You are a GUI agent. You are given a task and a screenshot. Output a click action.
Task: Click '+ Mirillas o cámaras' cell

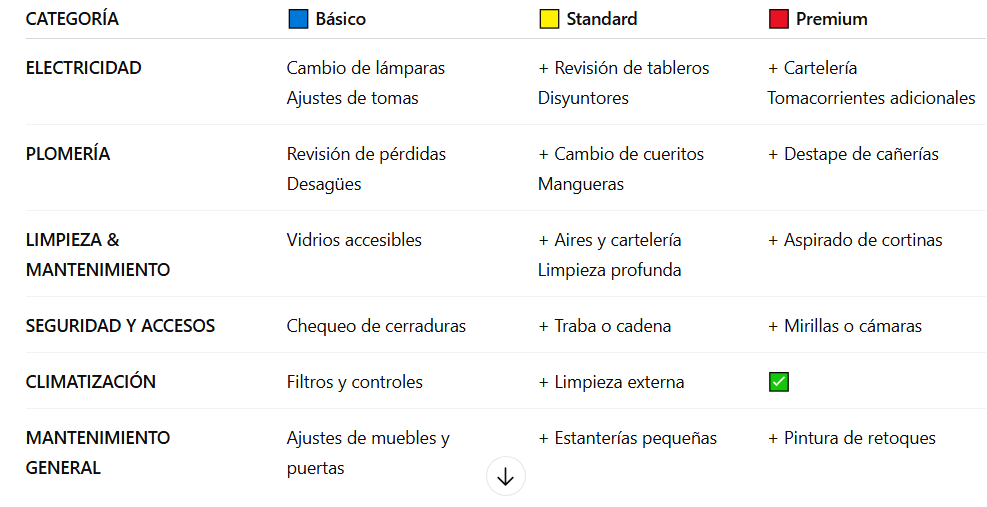[845, 326]
